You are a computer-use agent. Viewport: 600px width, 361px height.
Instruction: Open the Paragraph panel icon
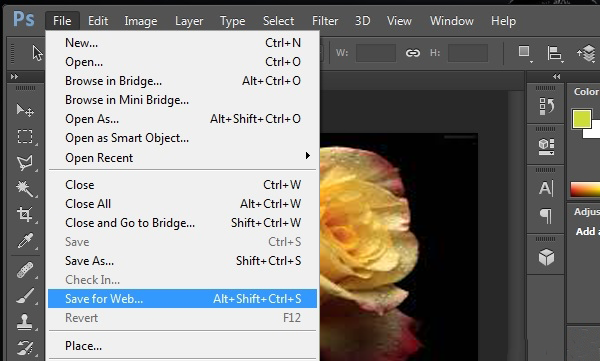pyautogui.click(x=546, y=216)
